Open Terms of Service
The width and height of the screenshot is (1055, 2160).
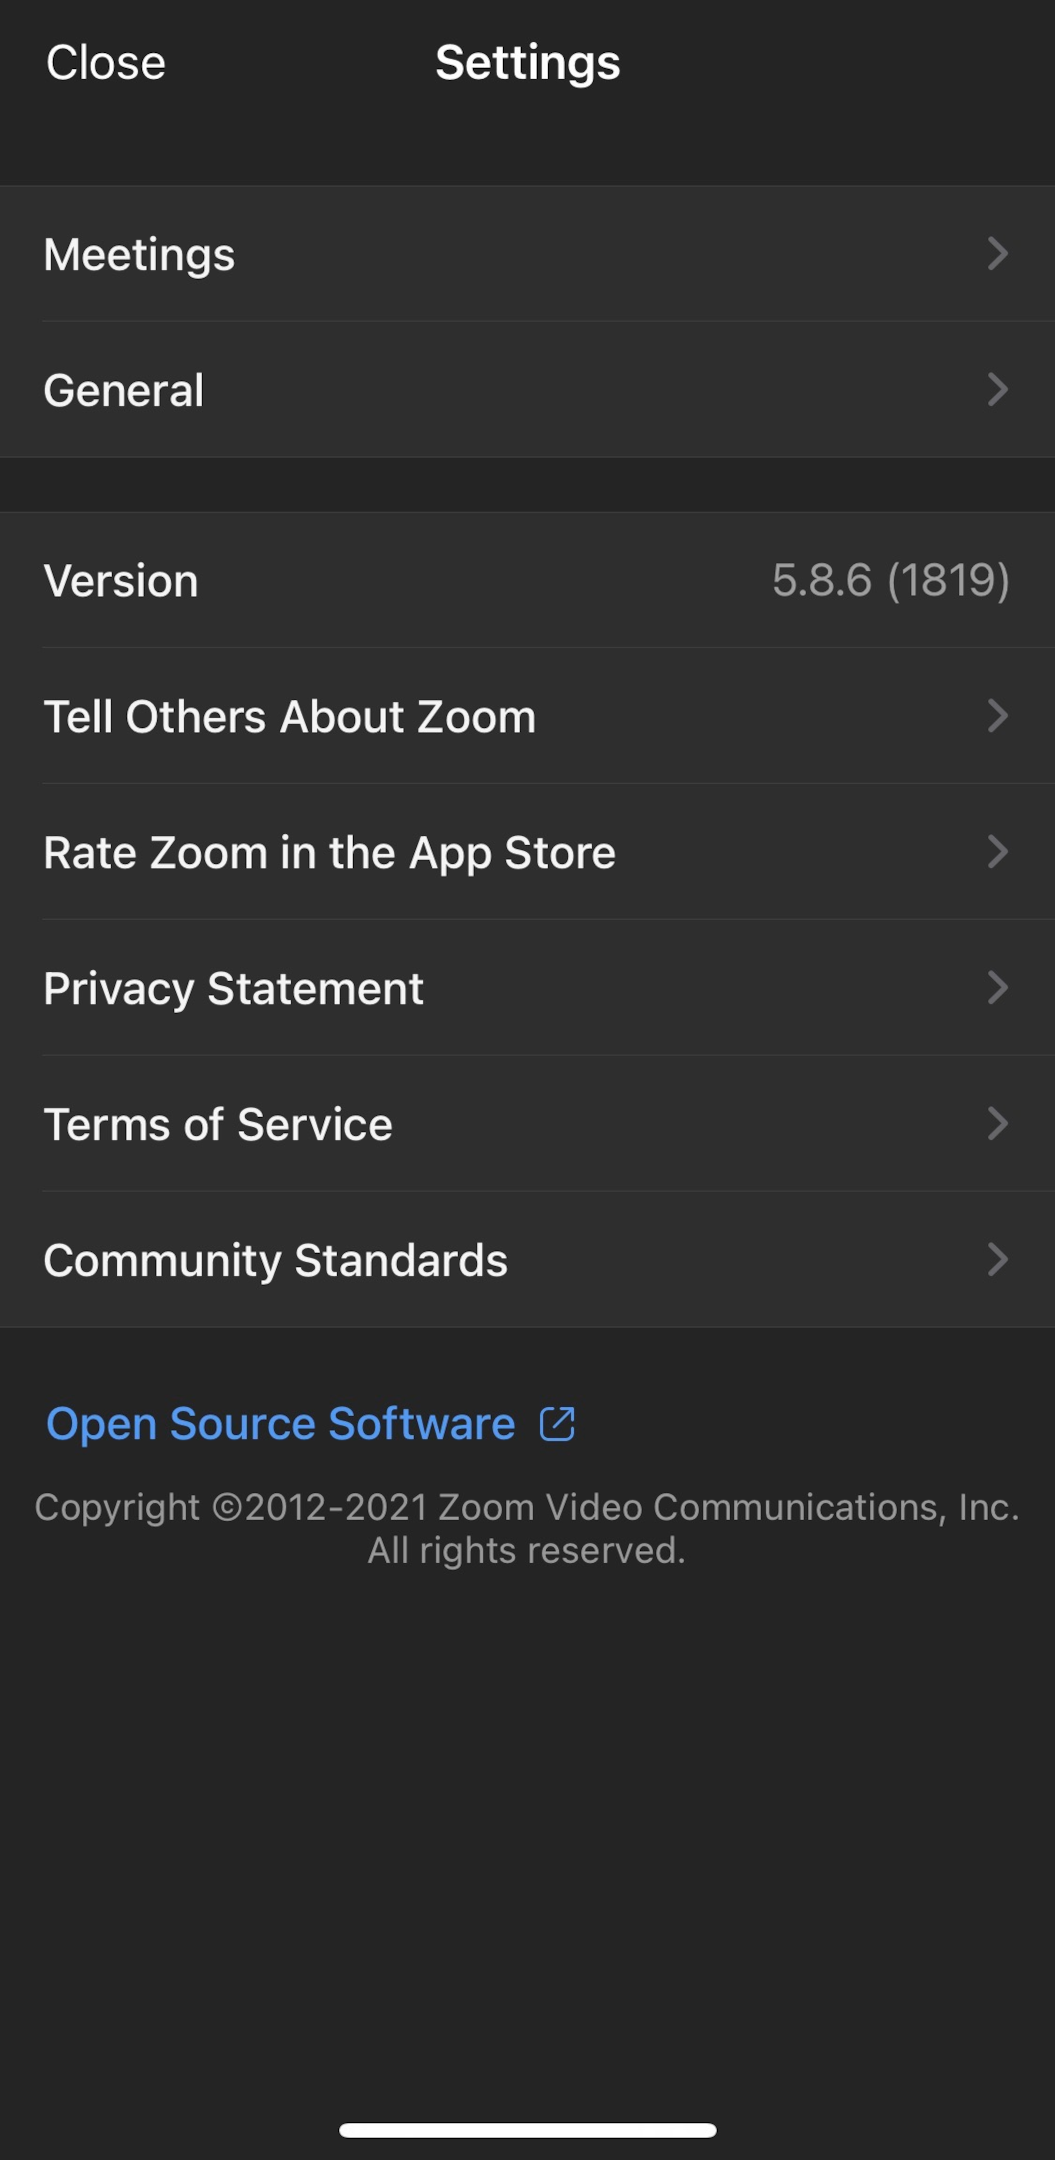coord(218,1125)
